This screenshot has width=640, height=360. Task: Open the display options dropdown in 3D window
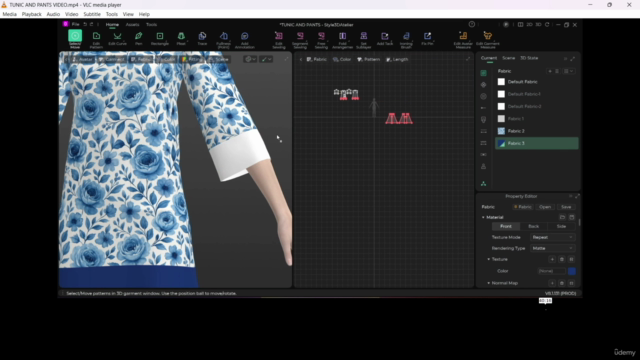coord(250,59)
